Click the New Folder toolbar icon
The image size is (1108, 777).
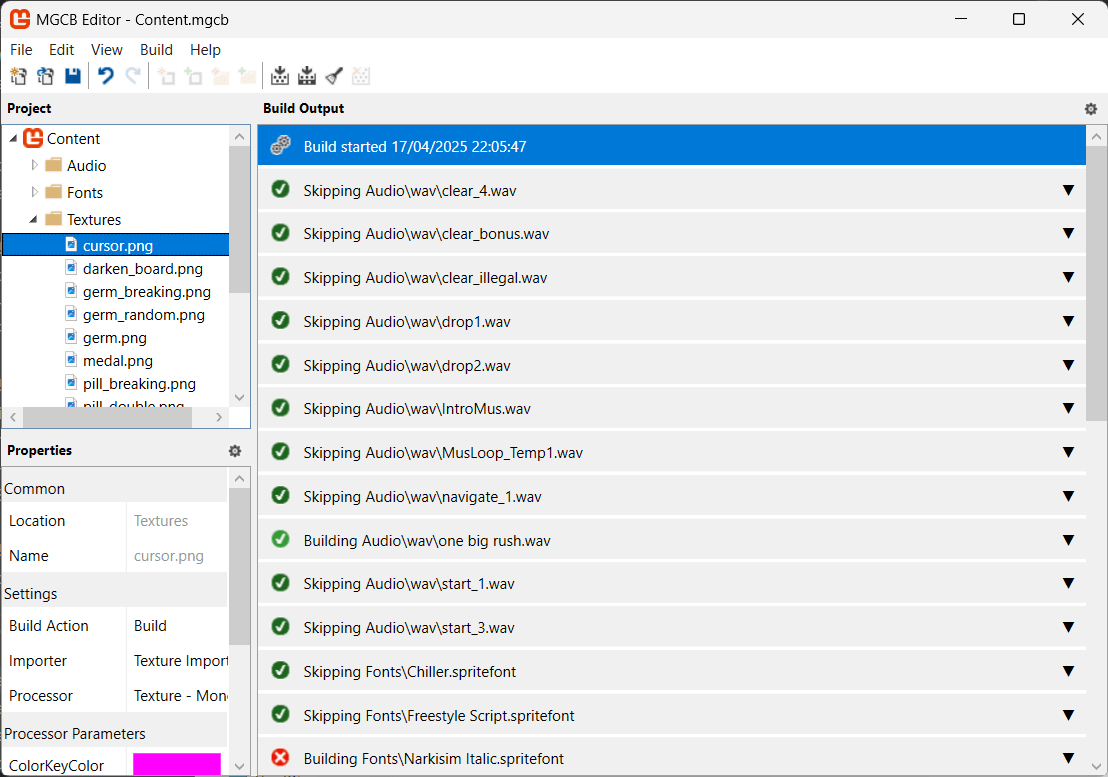pyautogui.click(x=220, y=76)
